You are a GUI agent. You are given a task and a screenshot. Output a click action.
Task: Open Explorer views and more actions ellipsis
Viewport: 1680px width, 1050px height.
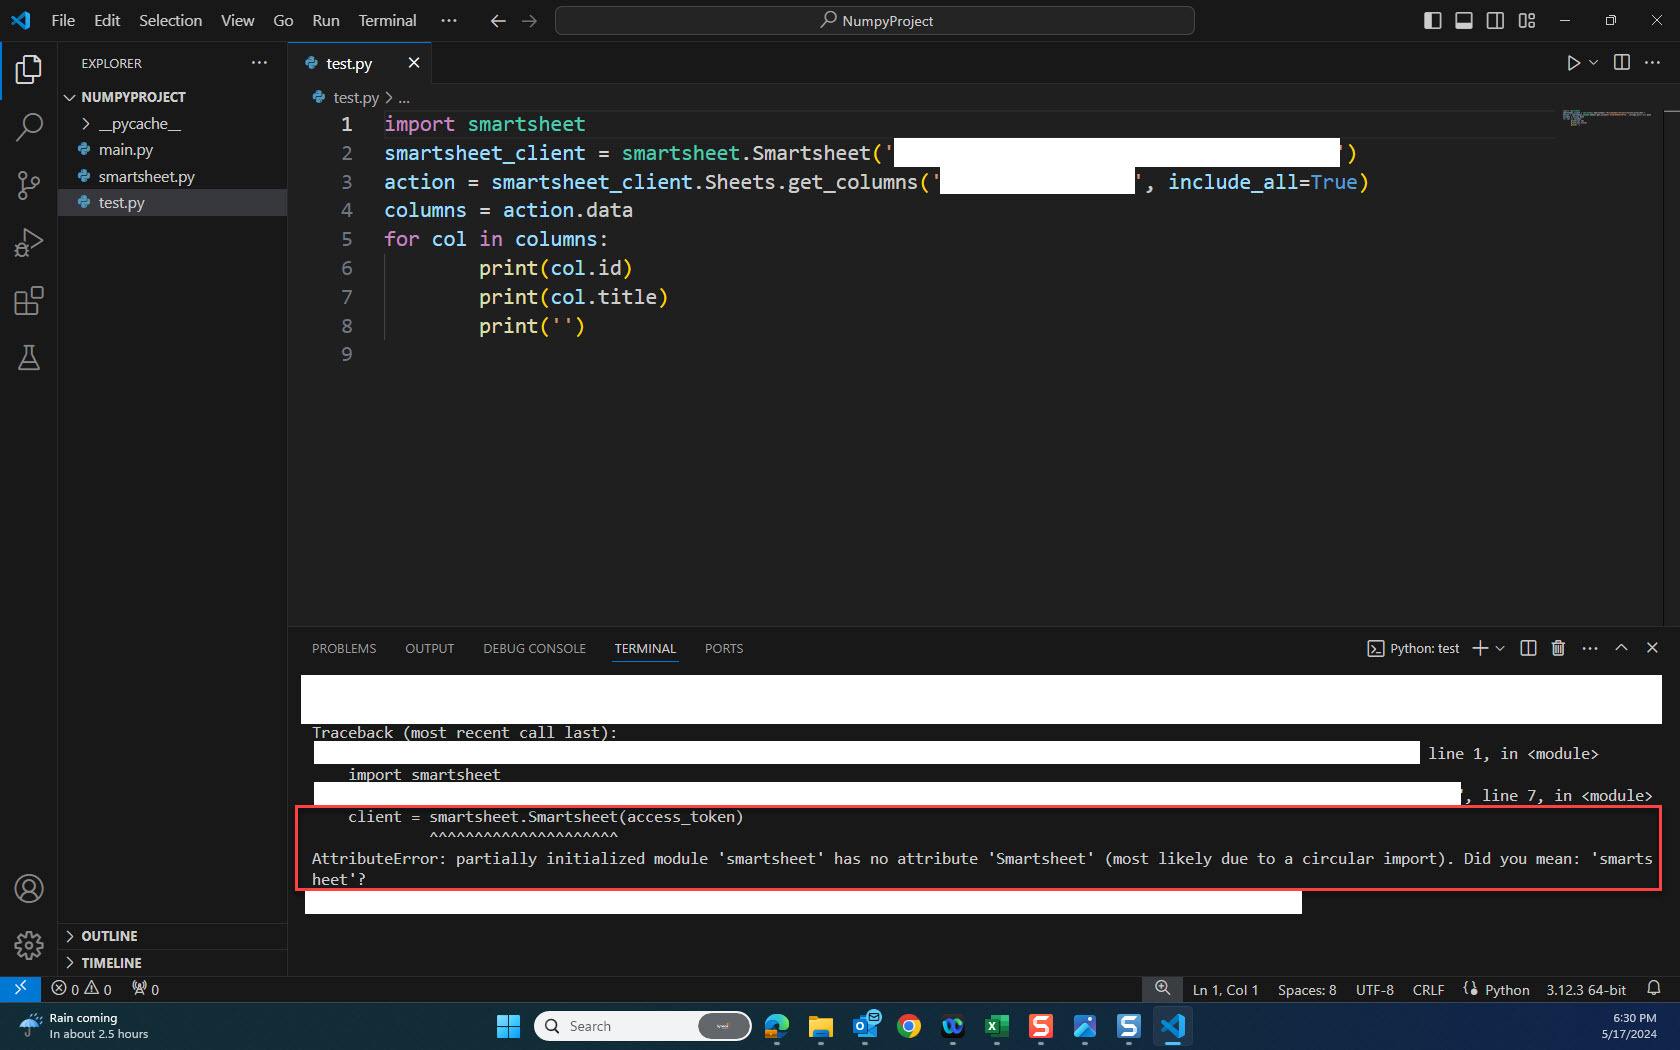click(260, 63)
